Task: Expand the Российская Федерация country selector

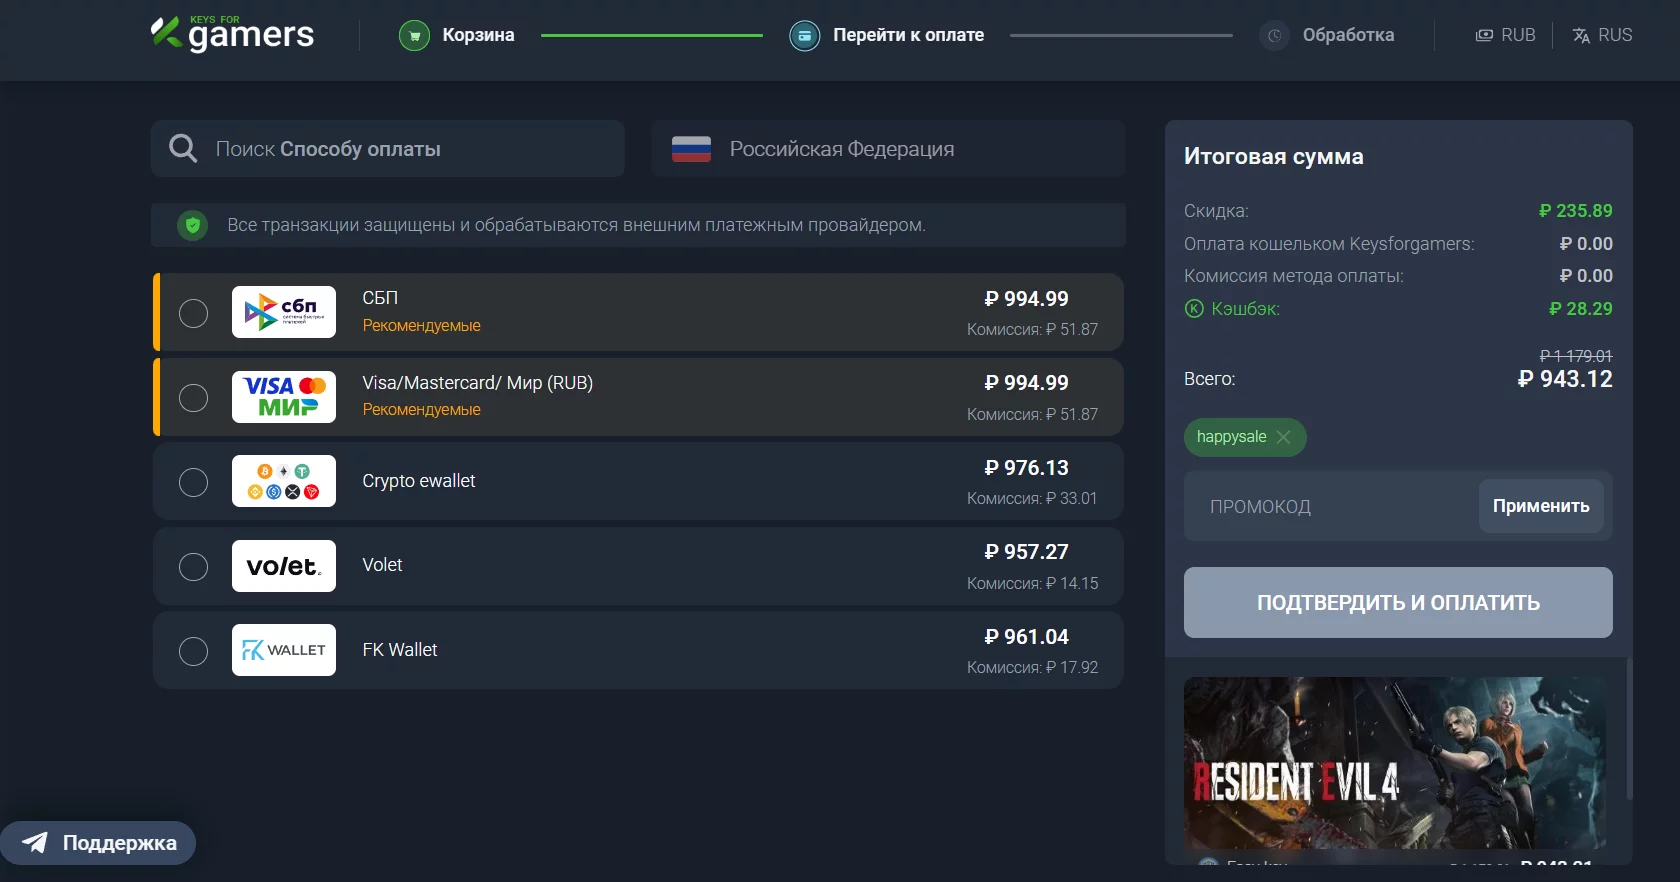Action: click(887, 149)
